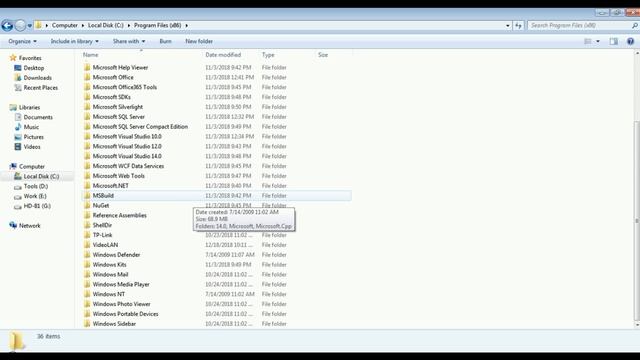Screen dimensions: 640x360
Task: Click the Microsoft Silverlight folder icon
Action: tap(87, 107)
